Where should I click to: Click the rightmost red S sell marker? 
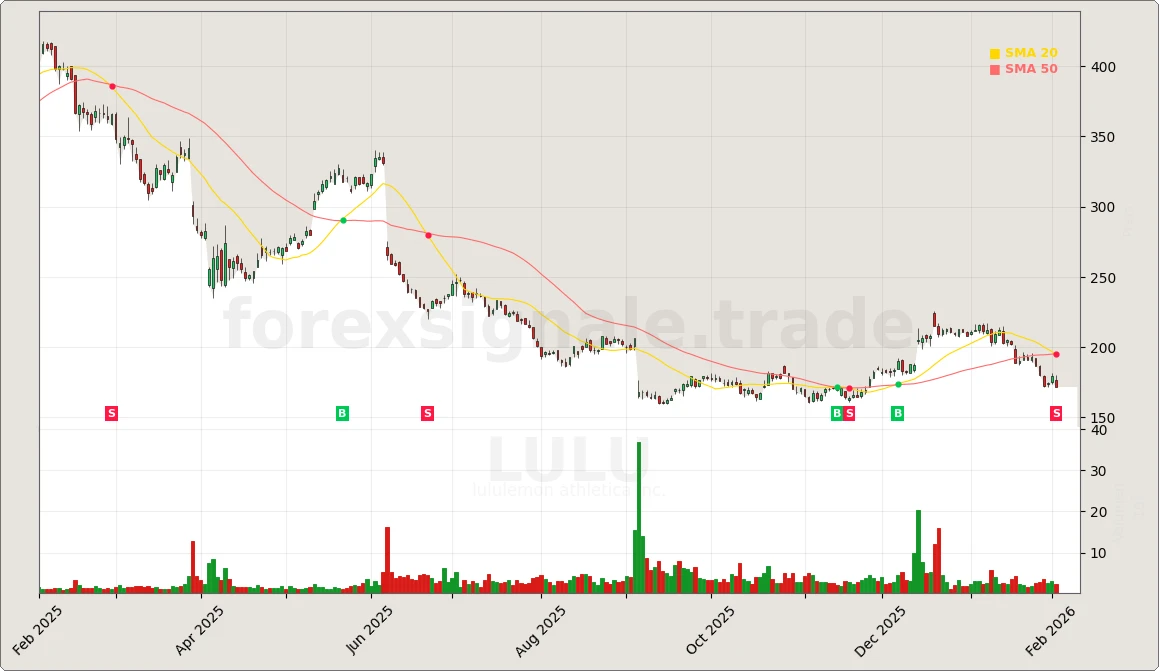pos(1056,414)
